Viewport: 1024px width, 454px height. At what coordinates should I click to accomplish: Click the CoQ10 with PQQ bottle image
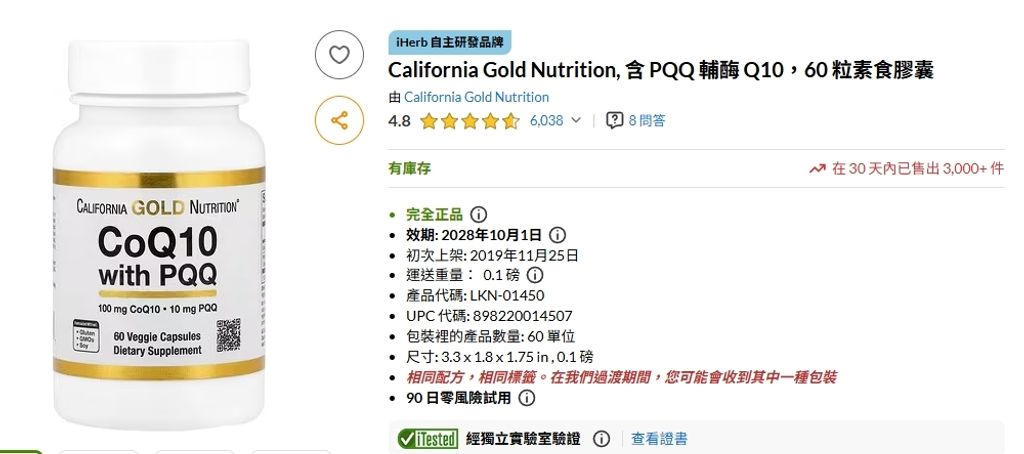coord(158,230)
